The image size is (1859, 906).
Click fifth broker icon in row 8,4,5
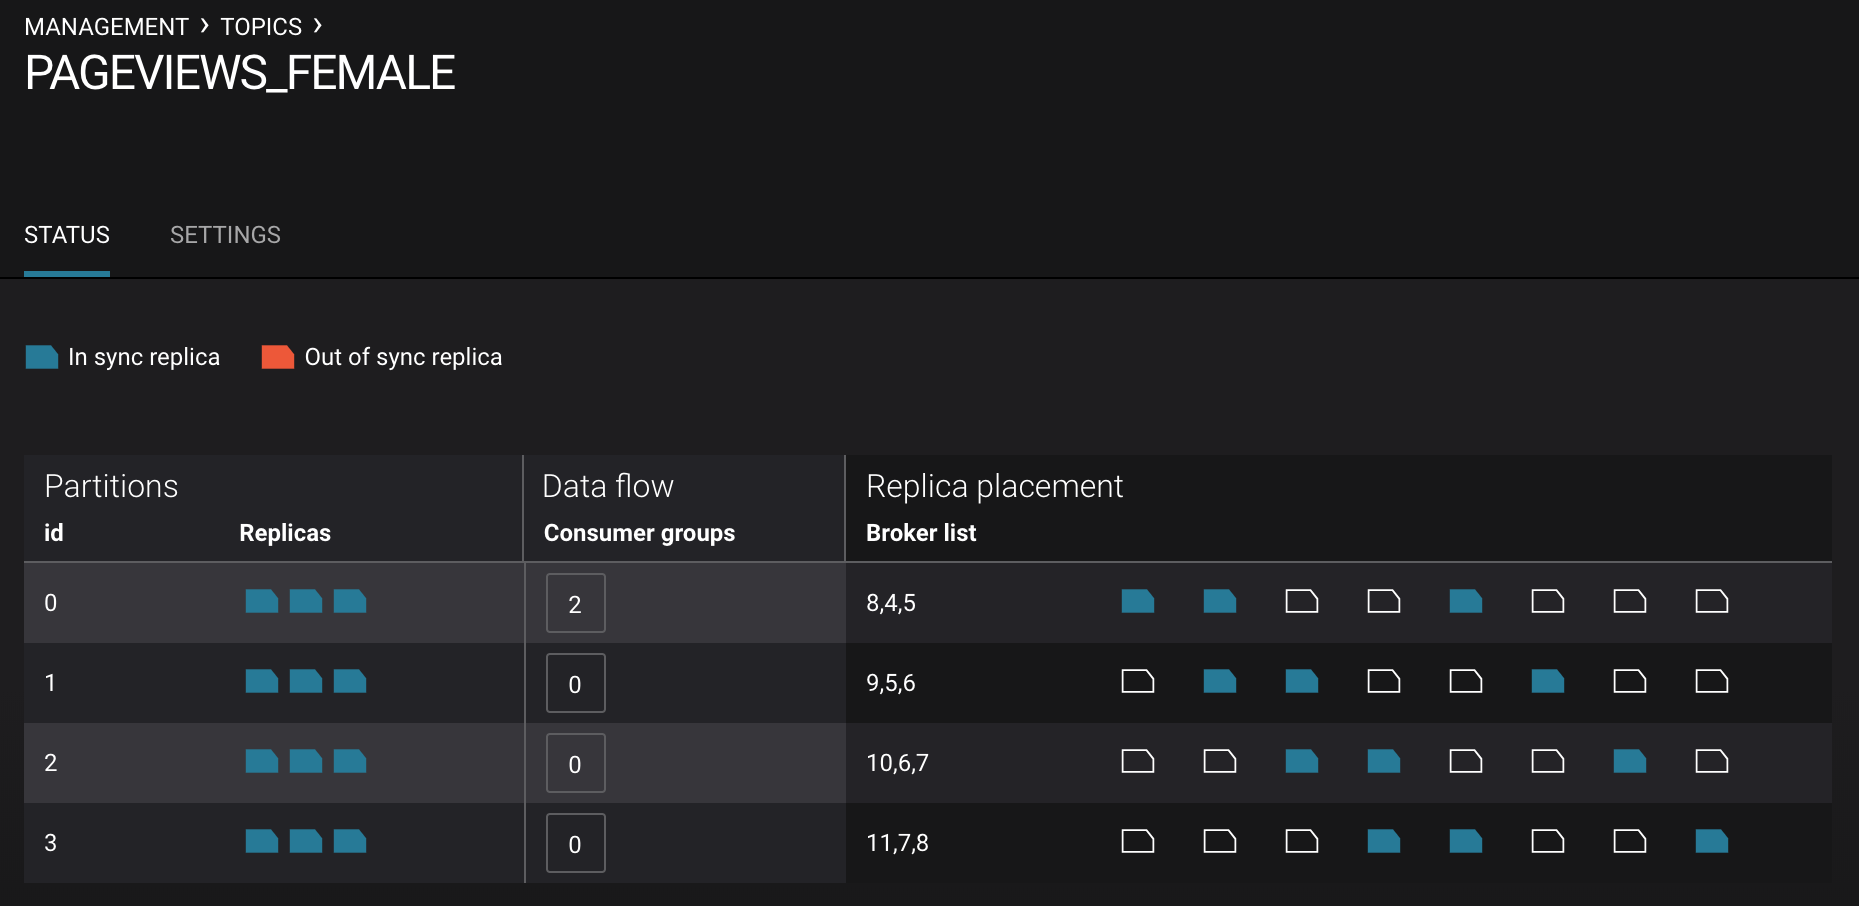1466,601
